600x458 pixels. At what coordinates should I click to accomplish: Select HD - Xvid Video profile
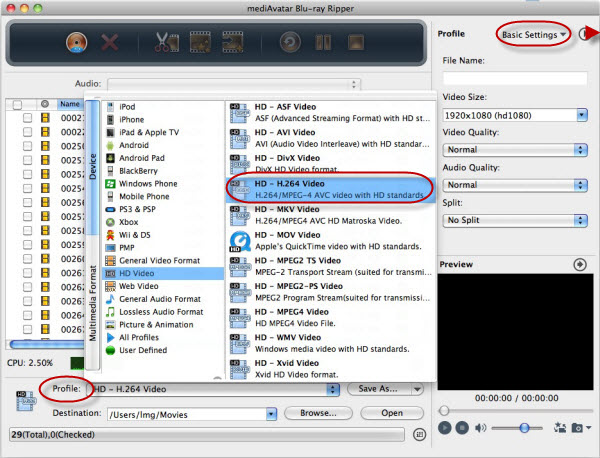coord(331,369)
